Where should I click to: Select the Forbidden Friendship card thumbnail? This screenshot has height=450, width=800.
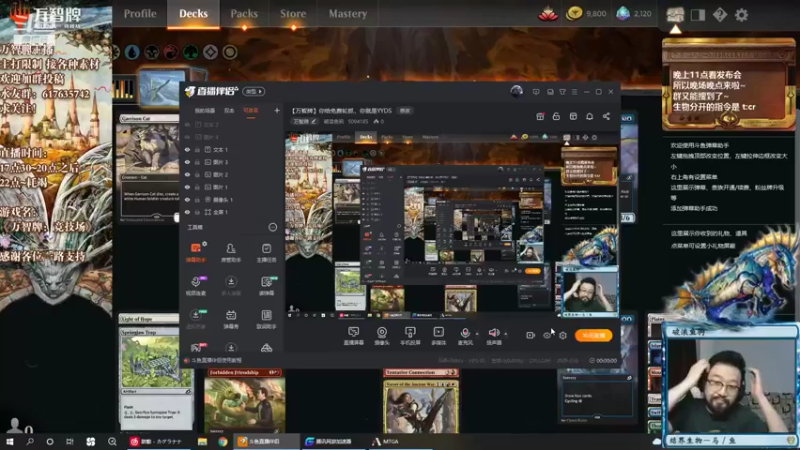pos(244,401)
